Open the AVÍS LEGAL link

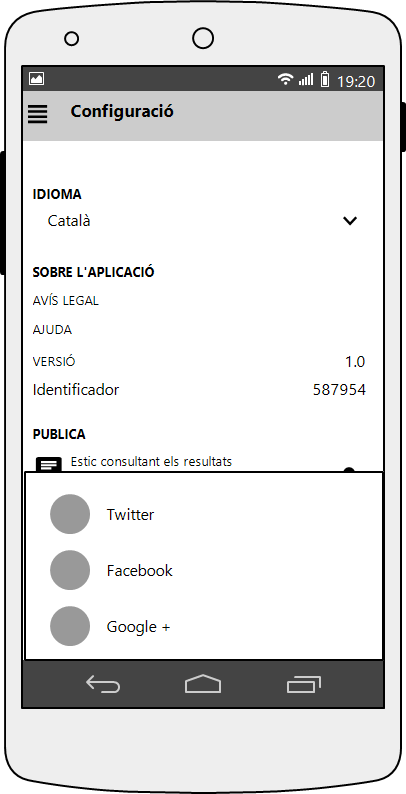66,301
